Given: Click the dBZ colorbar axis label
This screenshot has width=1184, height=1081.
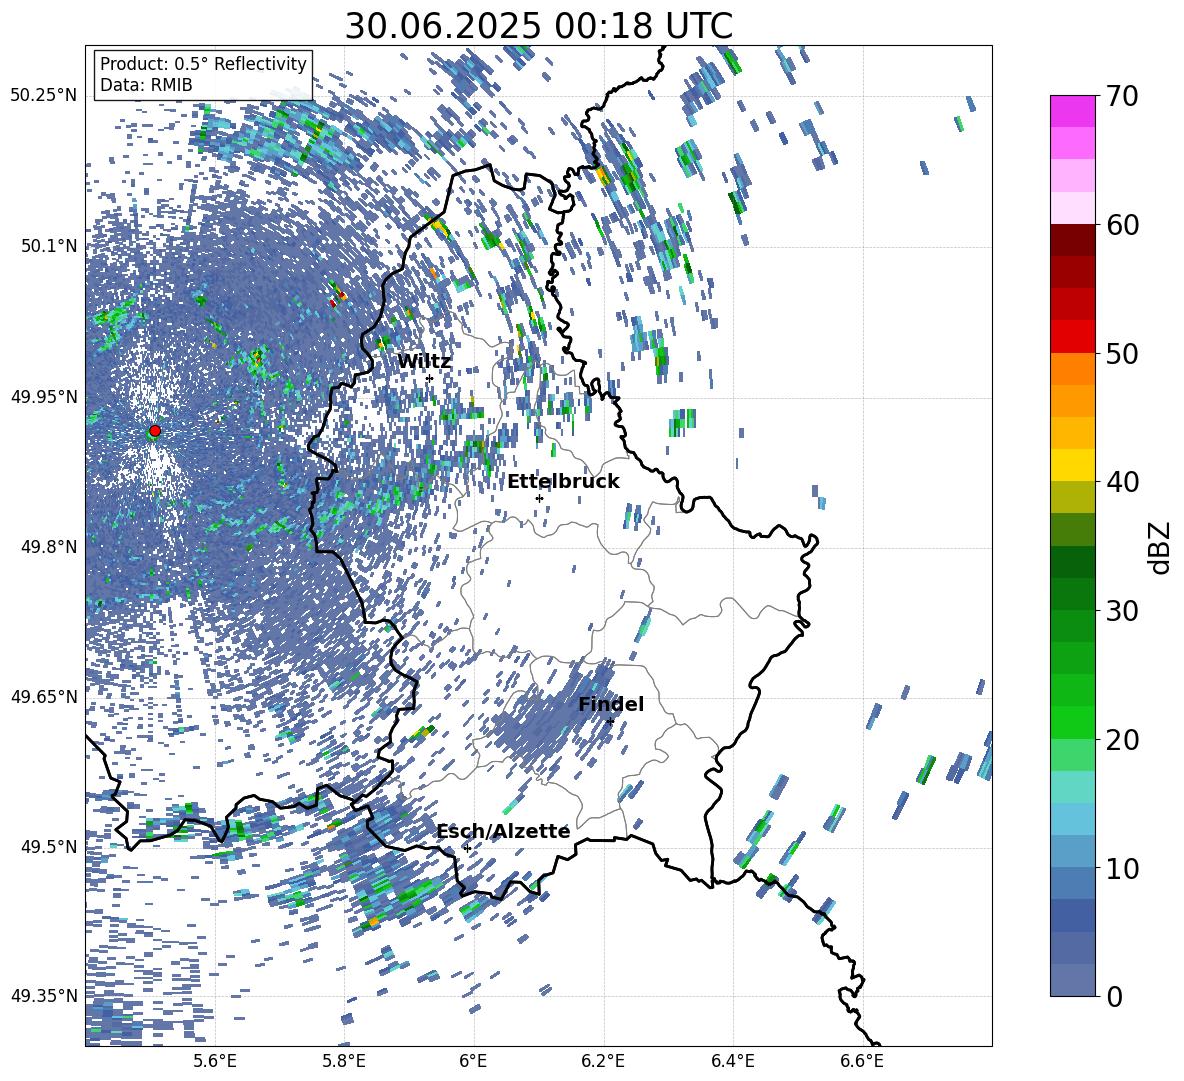Looking at the screenshot, I should click(x=1161, y=547).
